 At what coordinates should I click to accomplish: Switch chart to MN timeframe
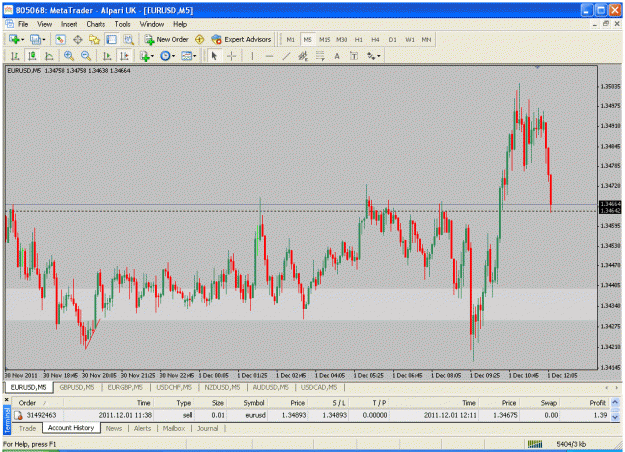[426, 39]
